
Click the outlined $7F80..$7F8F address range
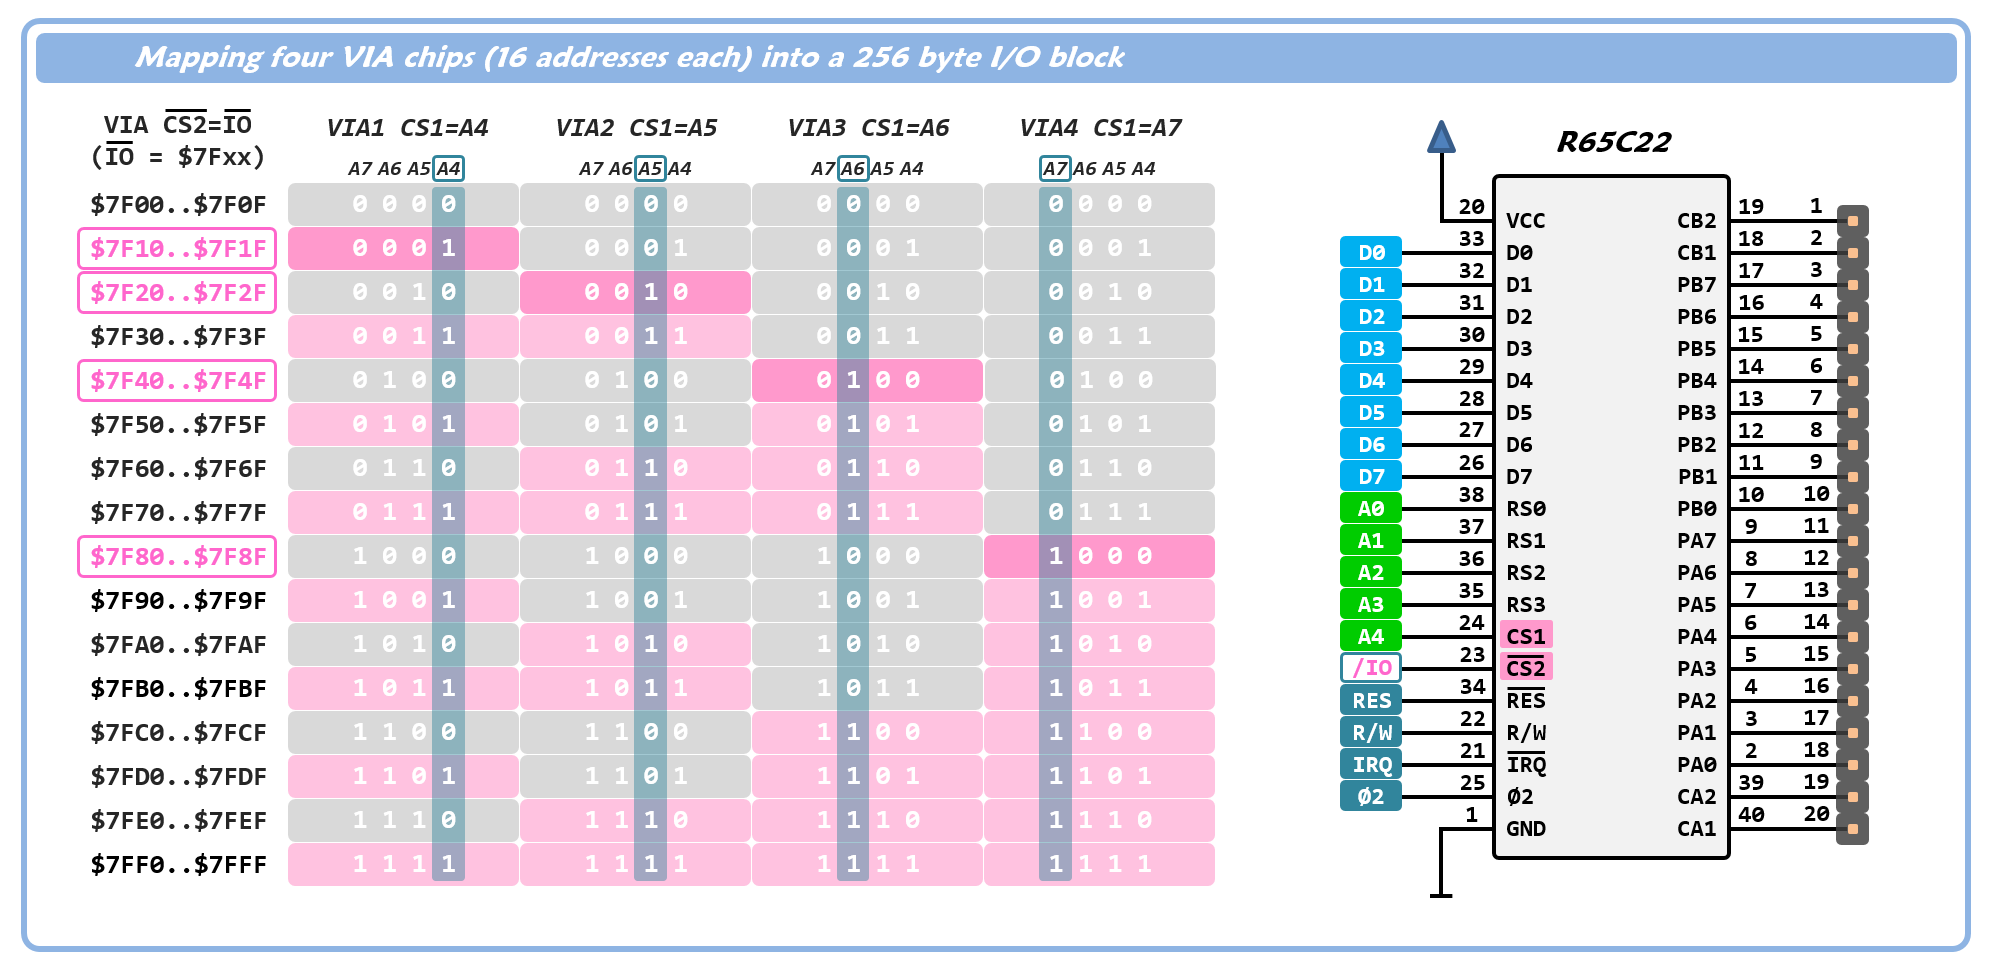pos(177,557)
